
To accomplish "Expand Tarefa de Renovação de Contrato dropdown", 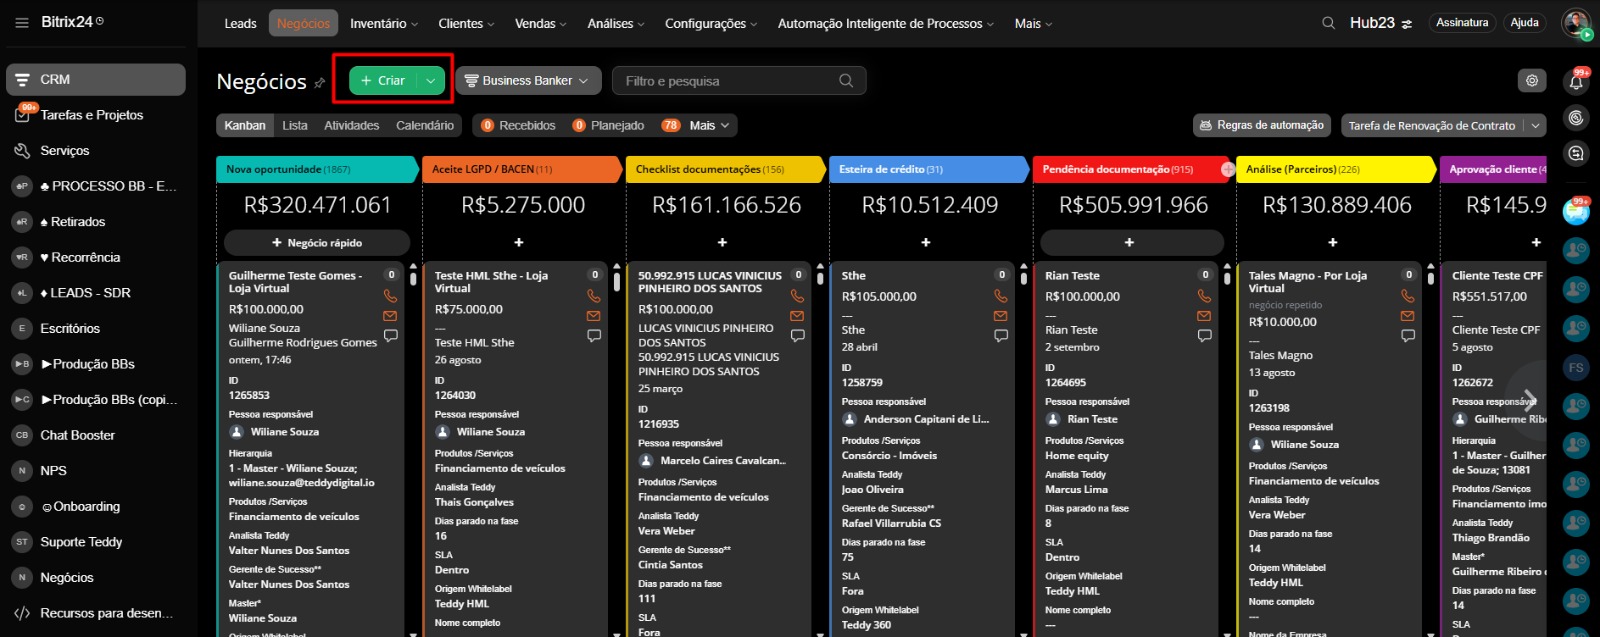I will [1536, 126].
